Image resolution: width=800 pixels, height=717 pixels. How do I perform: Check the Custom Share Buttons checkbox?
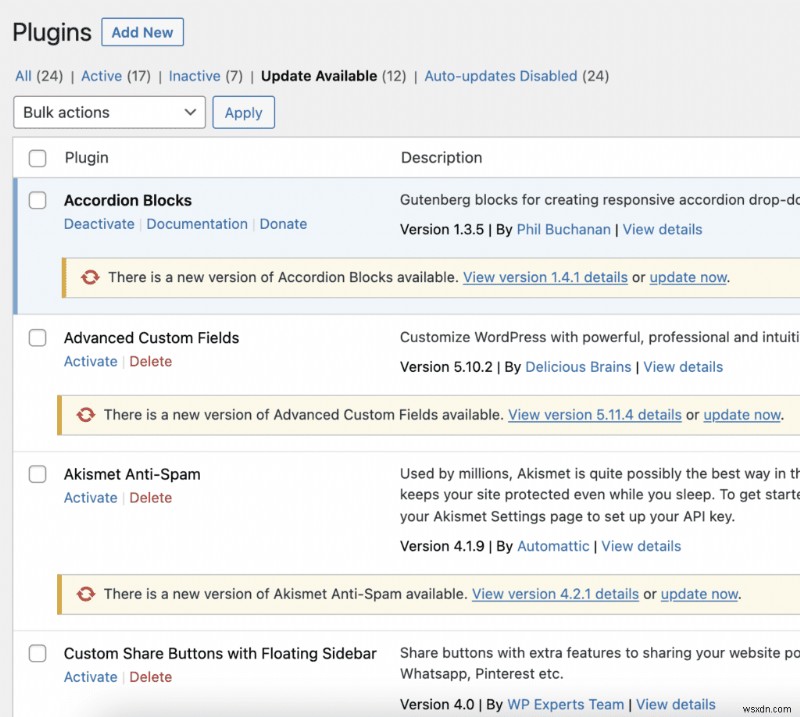(x=37, y=653)
